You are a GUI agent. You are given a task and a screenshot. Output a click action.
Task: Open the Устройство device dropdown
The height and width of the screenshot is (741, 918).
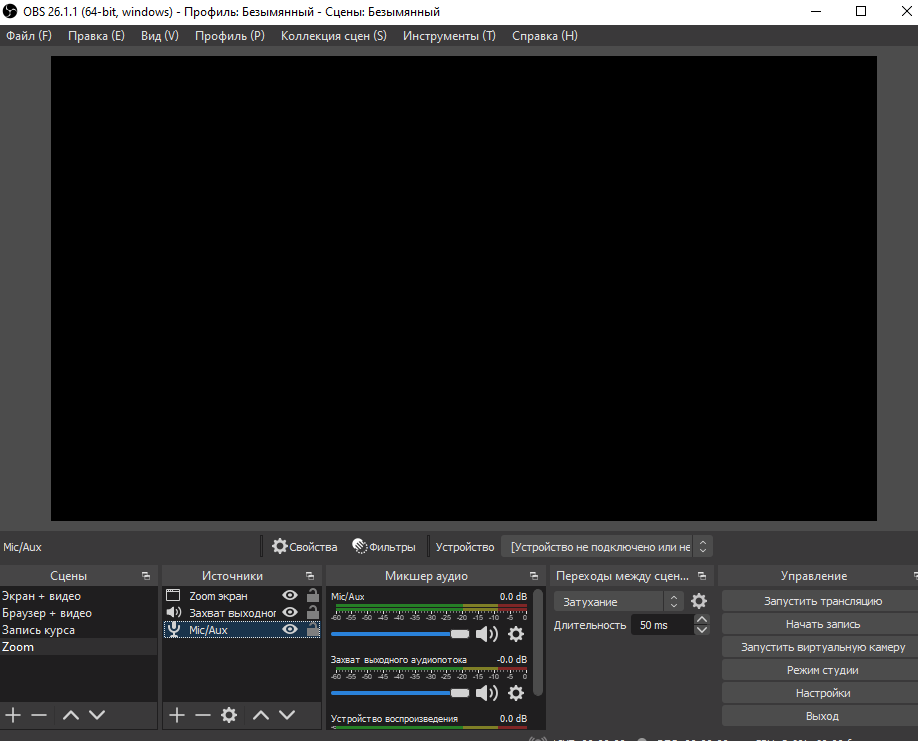coord(607,547)
